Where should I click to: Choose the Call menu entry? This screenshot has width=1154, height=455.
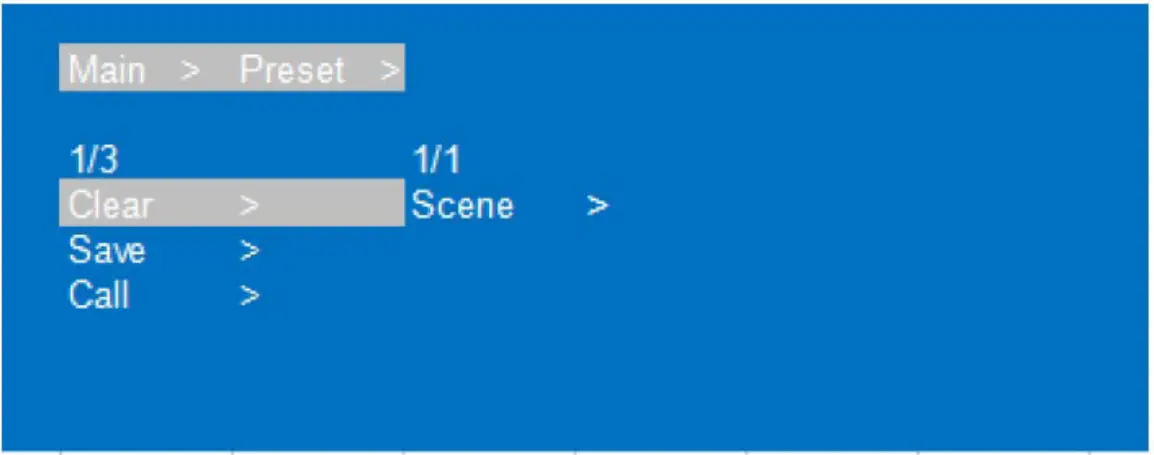[98, 296]
